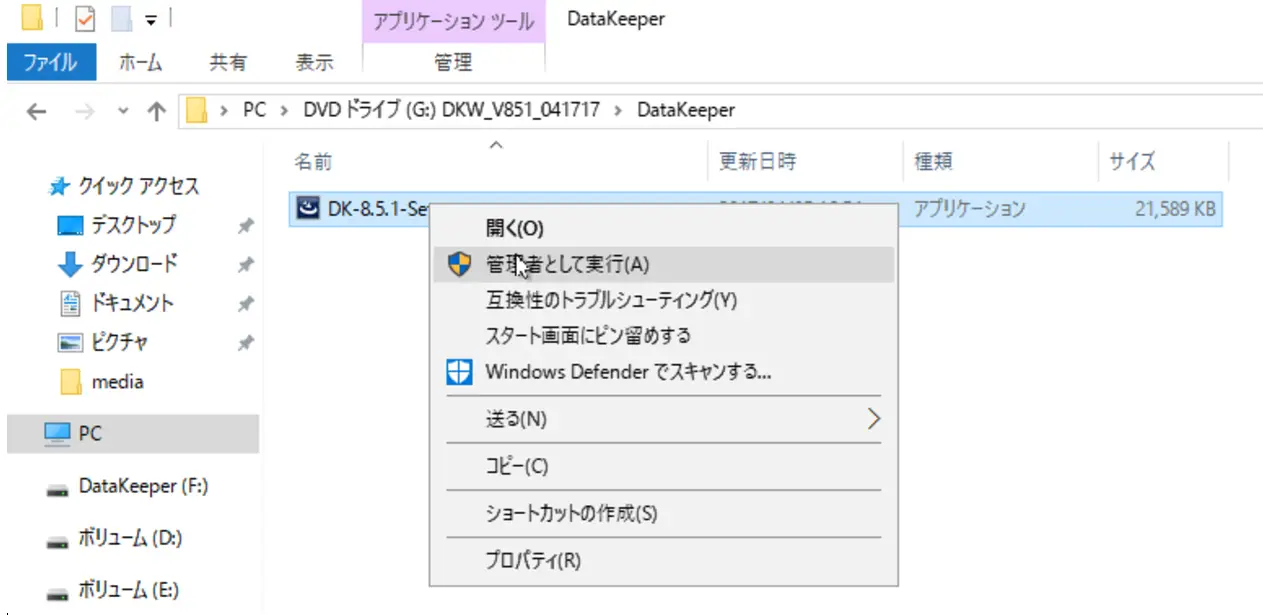The width and height of the screenshot is (1263, 615).
Task: Click the pin icon next to ピクチャ
Action: 245,344
